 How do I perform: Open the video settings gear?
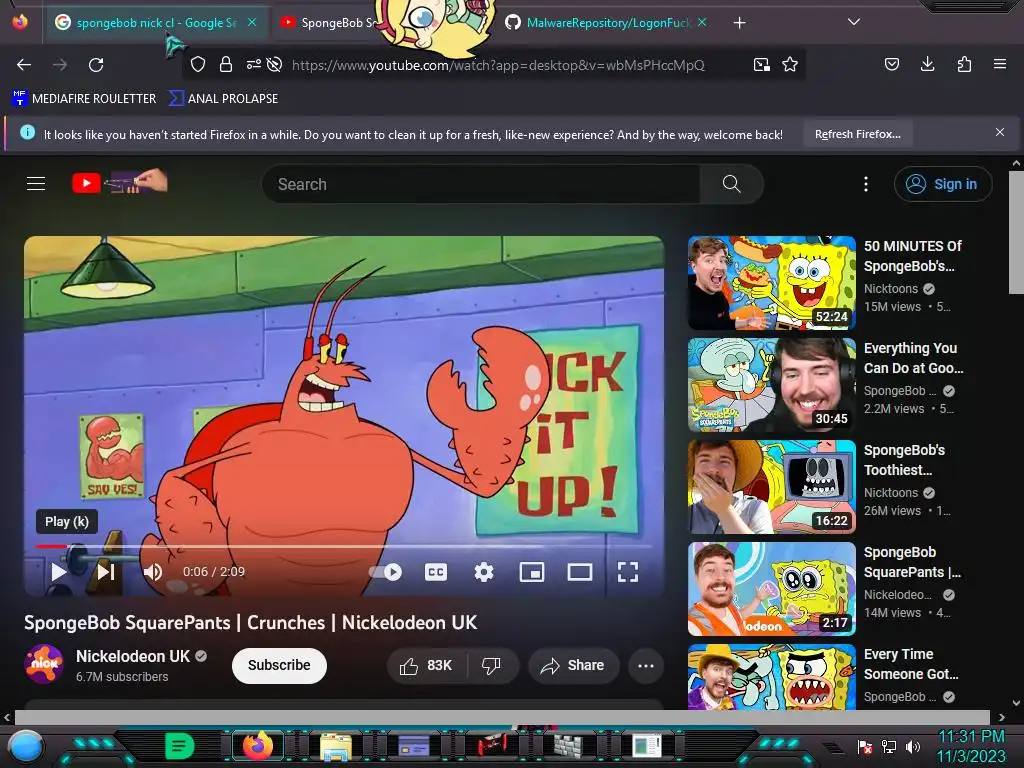pyautogui.click(x=484, y=572)
